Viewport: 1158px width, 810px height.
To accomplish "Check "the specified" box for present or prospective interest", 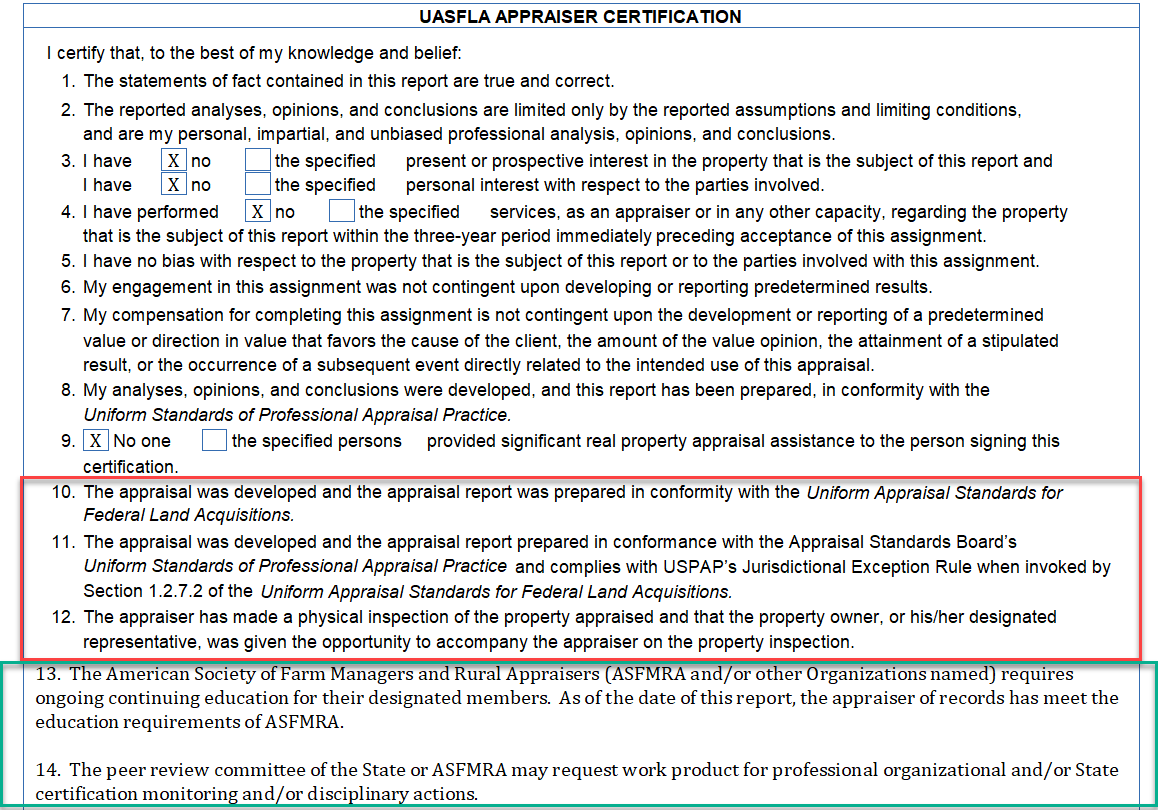I will click(258, 161).
